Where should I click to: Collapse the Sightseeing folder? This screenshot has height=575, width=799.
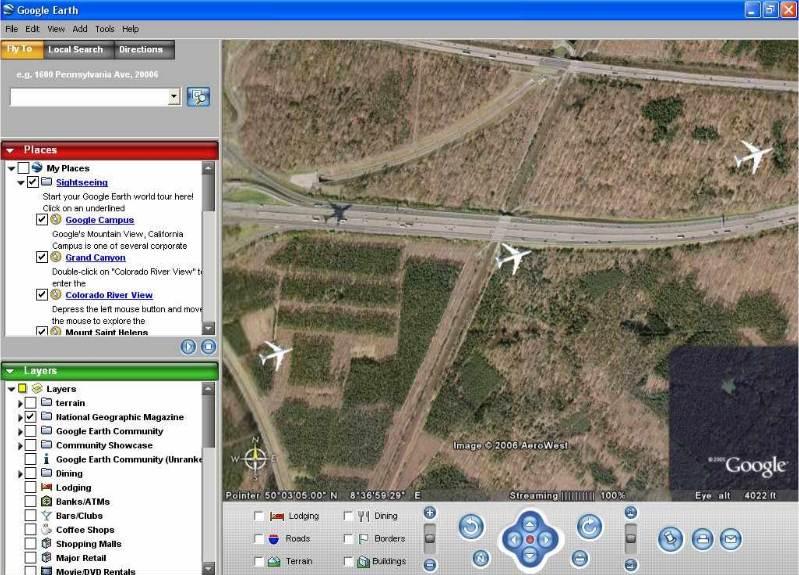tap(20, 183)
